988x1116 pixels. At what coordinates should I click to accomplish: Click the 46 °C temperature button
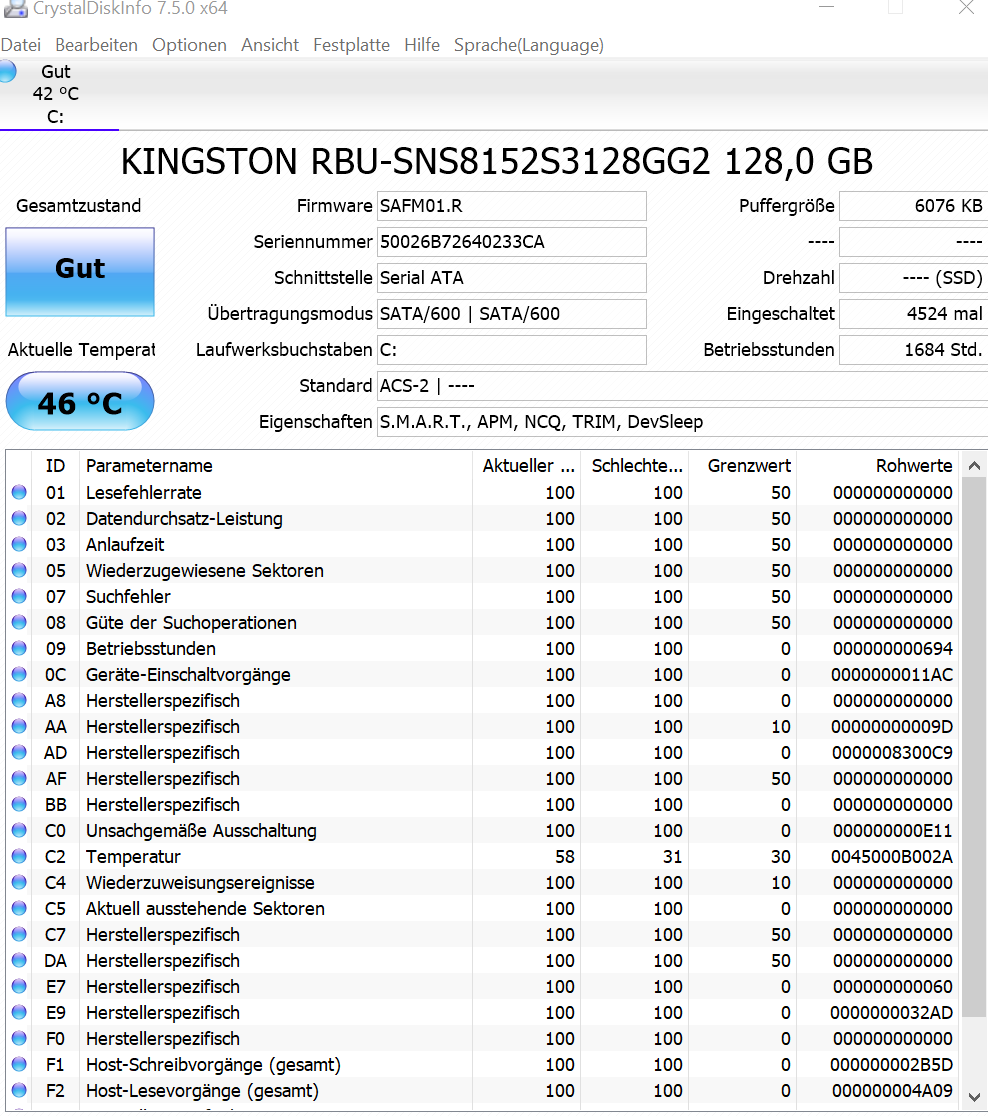point(80,401)
